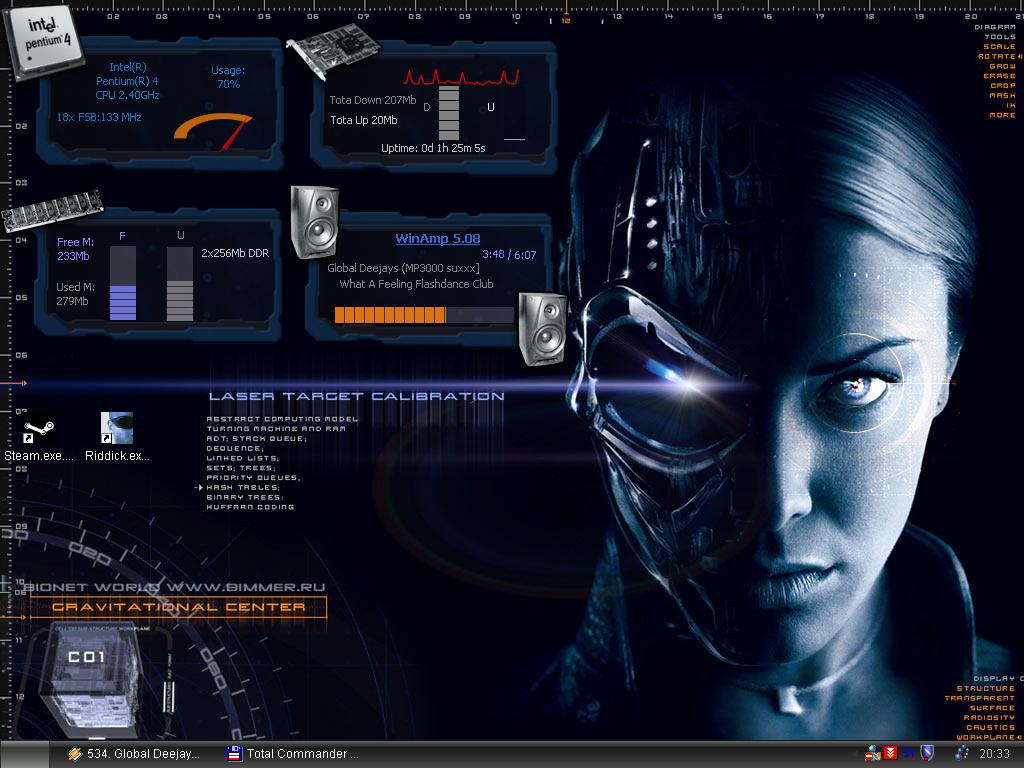The width and height of the screenshot is (1024, 768).
Task: Click the RAM stick icon above memory widget
Action: [52, 210]
